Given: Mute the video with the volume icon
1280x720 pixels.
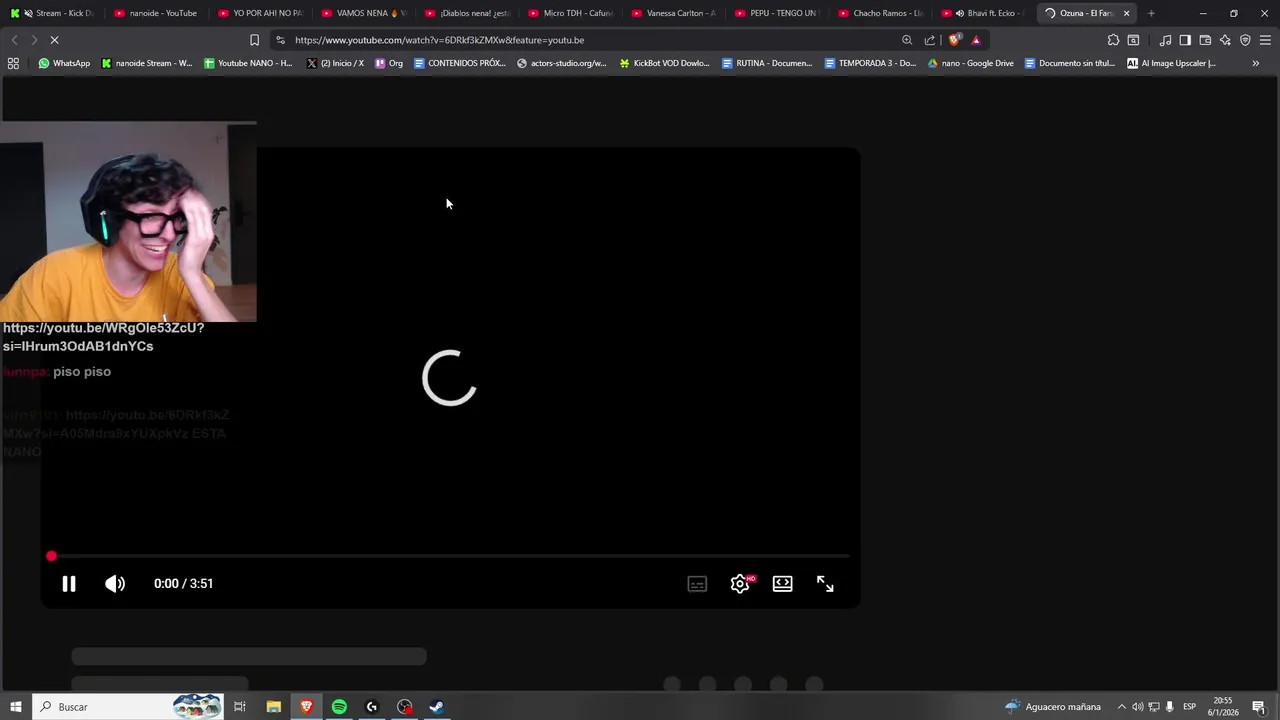Looking at the screenshot, I should [x=115, y=584].
